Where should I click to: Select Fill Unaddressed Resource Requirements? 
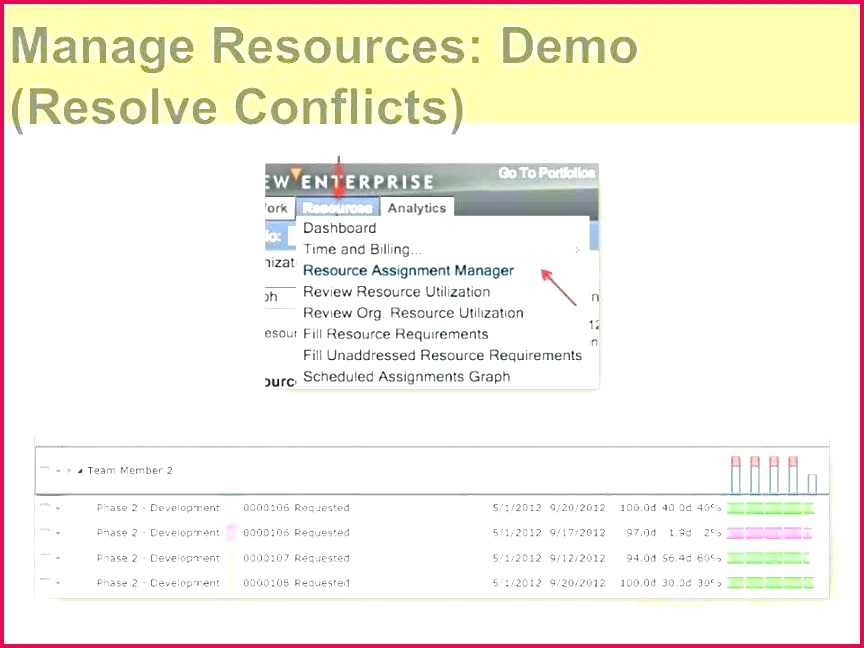click(x=442, y=355)
